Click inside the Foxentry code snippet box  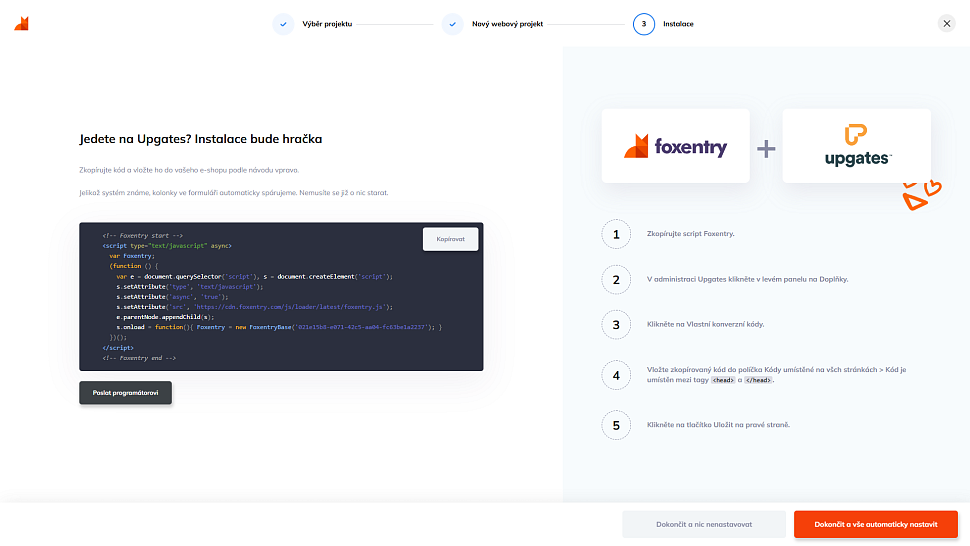coord(281,297)
